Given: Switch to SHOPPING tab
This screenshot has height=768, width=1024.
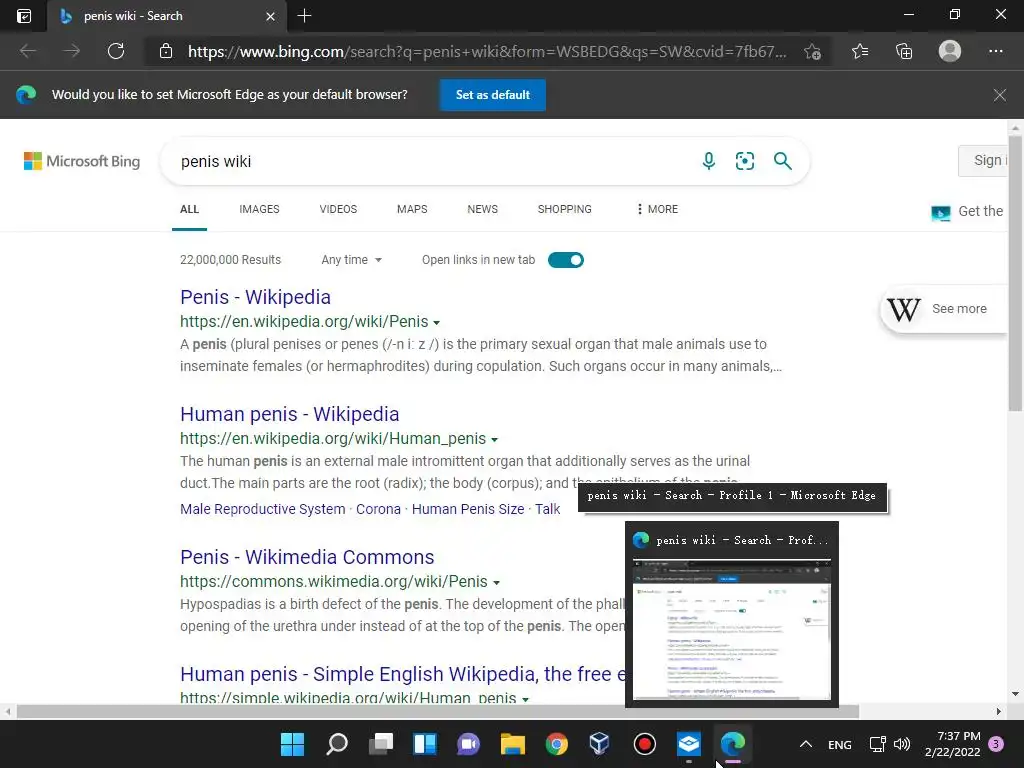Looking at the screenshot, I should 564,209.
